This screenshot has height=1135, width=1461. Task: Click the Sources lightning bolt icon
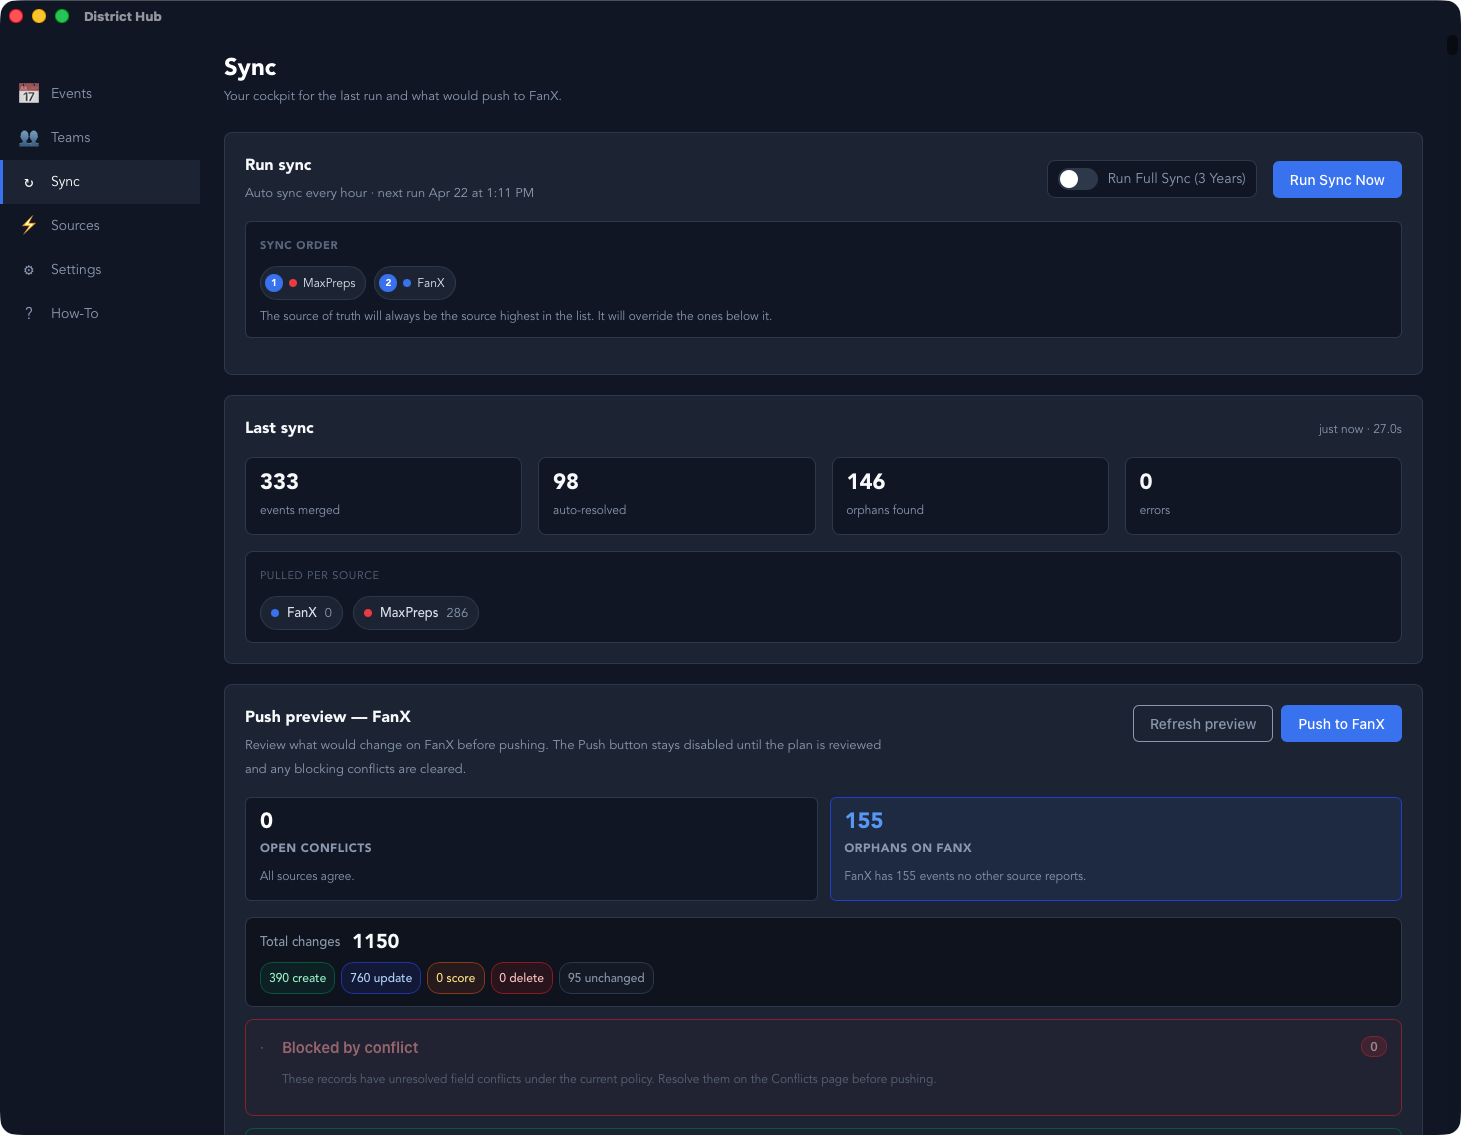coord(29,225)
